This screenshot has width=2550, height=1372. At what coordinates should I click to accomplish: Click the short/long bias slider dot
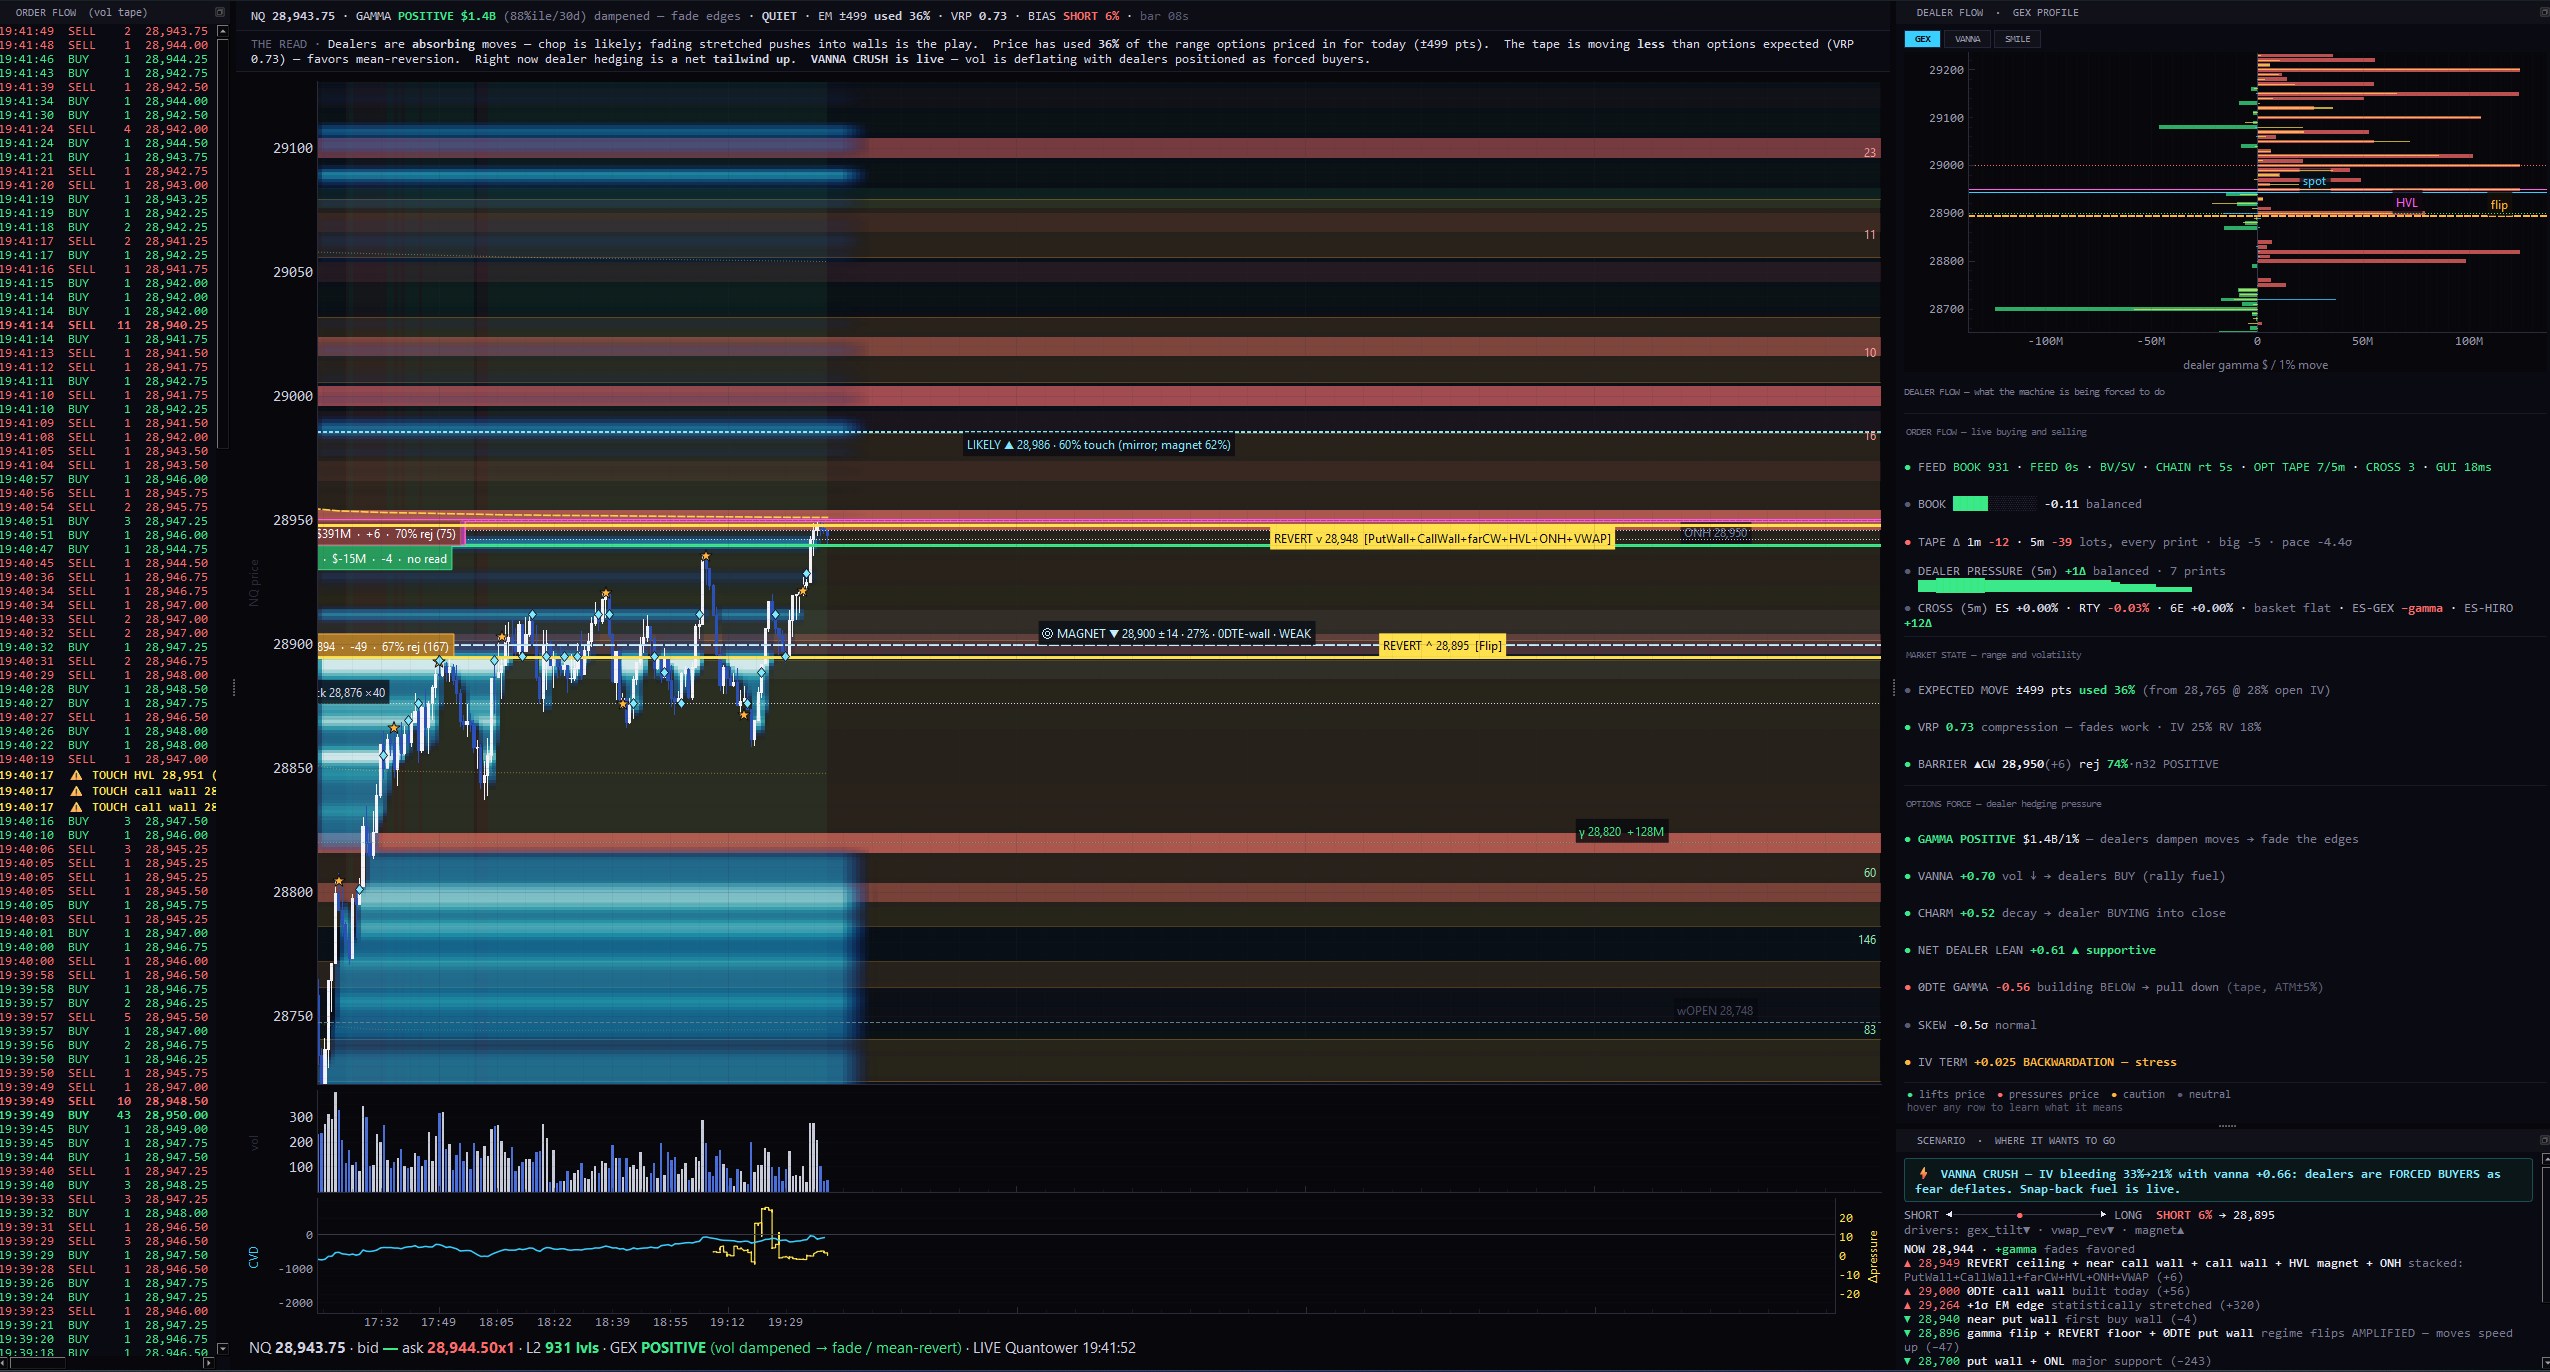point(2019,1215)
